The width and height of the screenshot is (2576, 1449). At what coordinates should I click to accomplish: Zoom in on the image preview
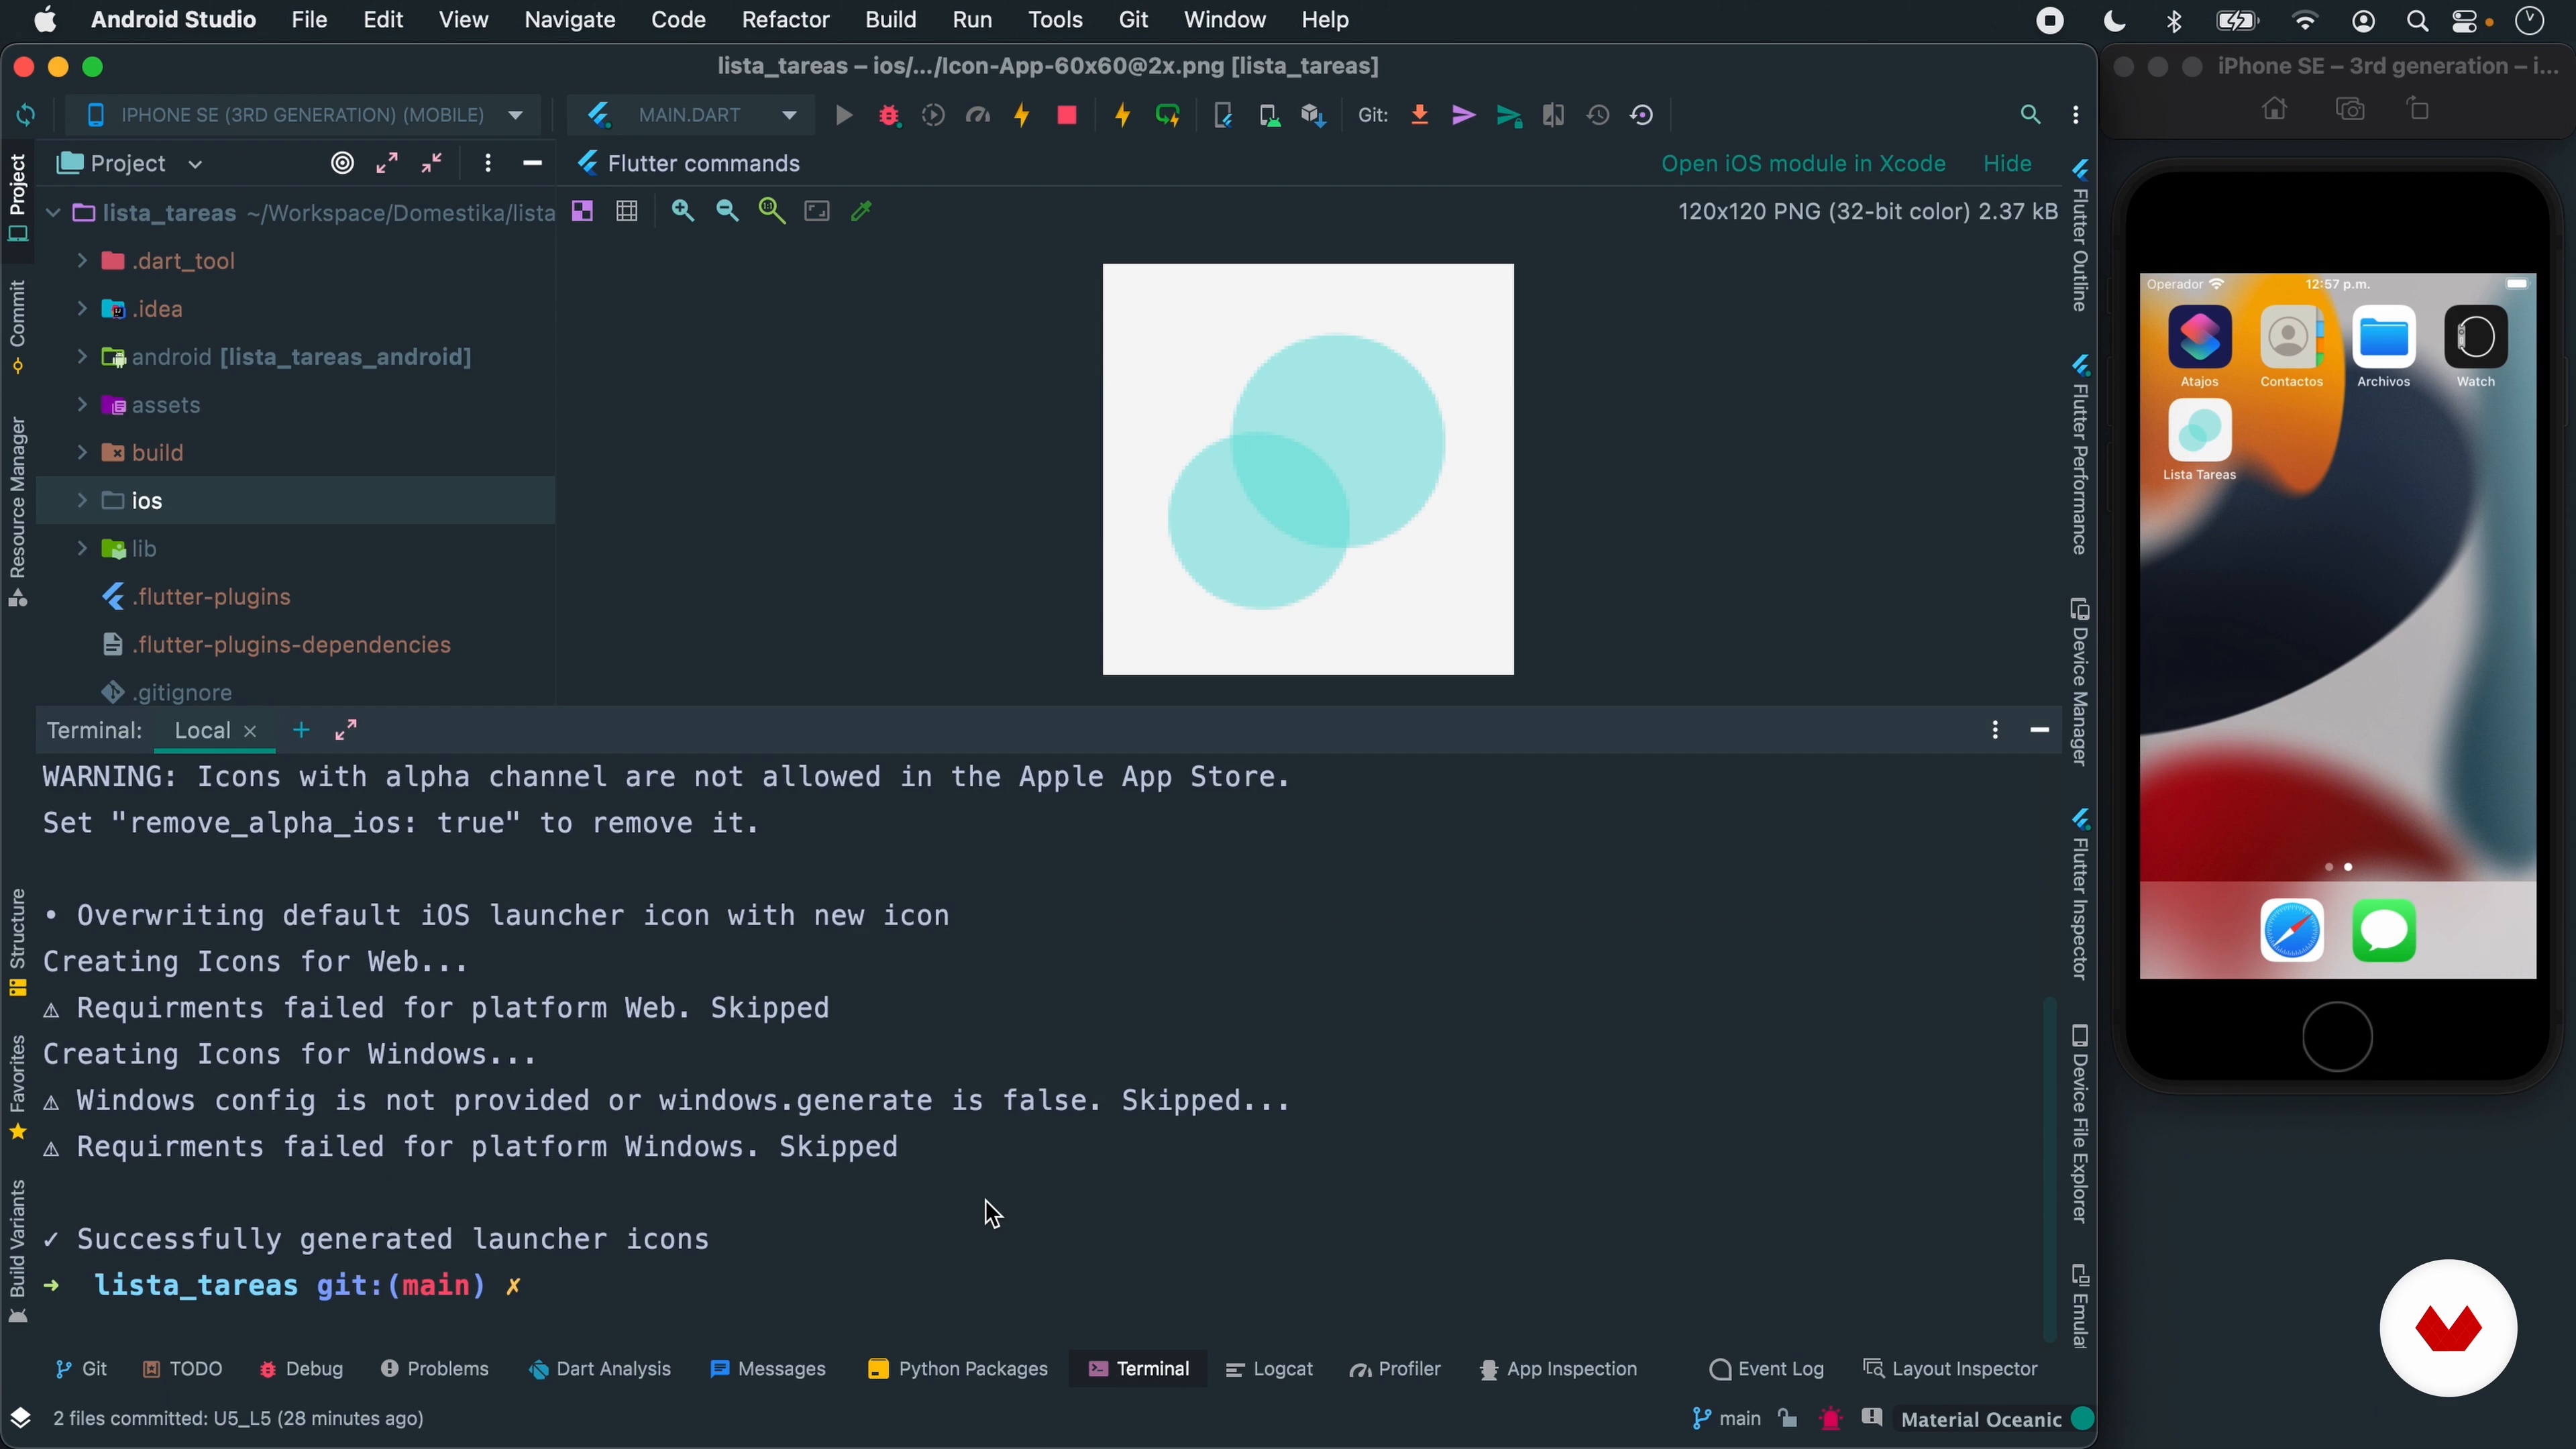coord(683,211)
